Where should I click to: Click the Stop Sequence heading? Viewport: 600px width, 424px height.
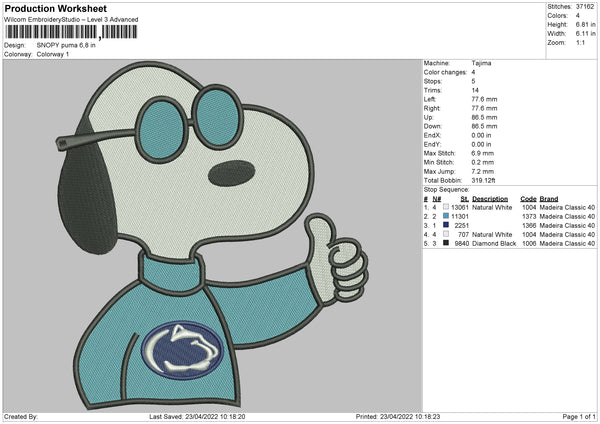[447, 188]
